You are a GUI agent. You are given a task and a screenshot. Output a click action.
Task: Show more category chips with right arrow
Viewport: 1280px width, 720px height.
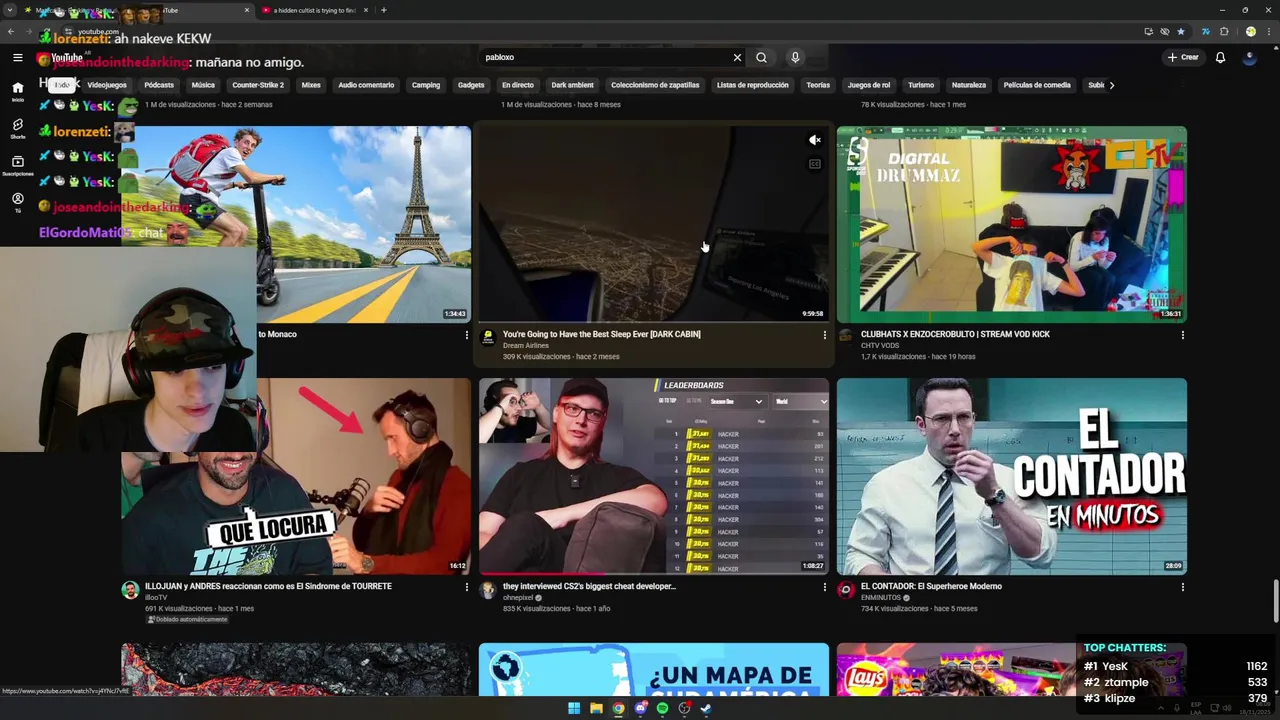[1112, 85]
